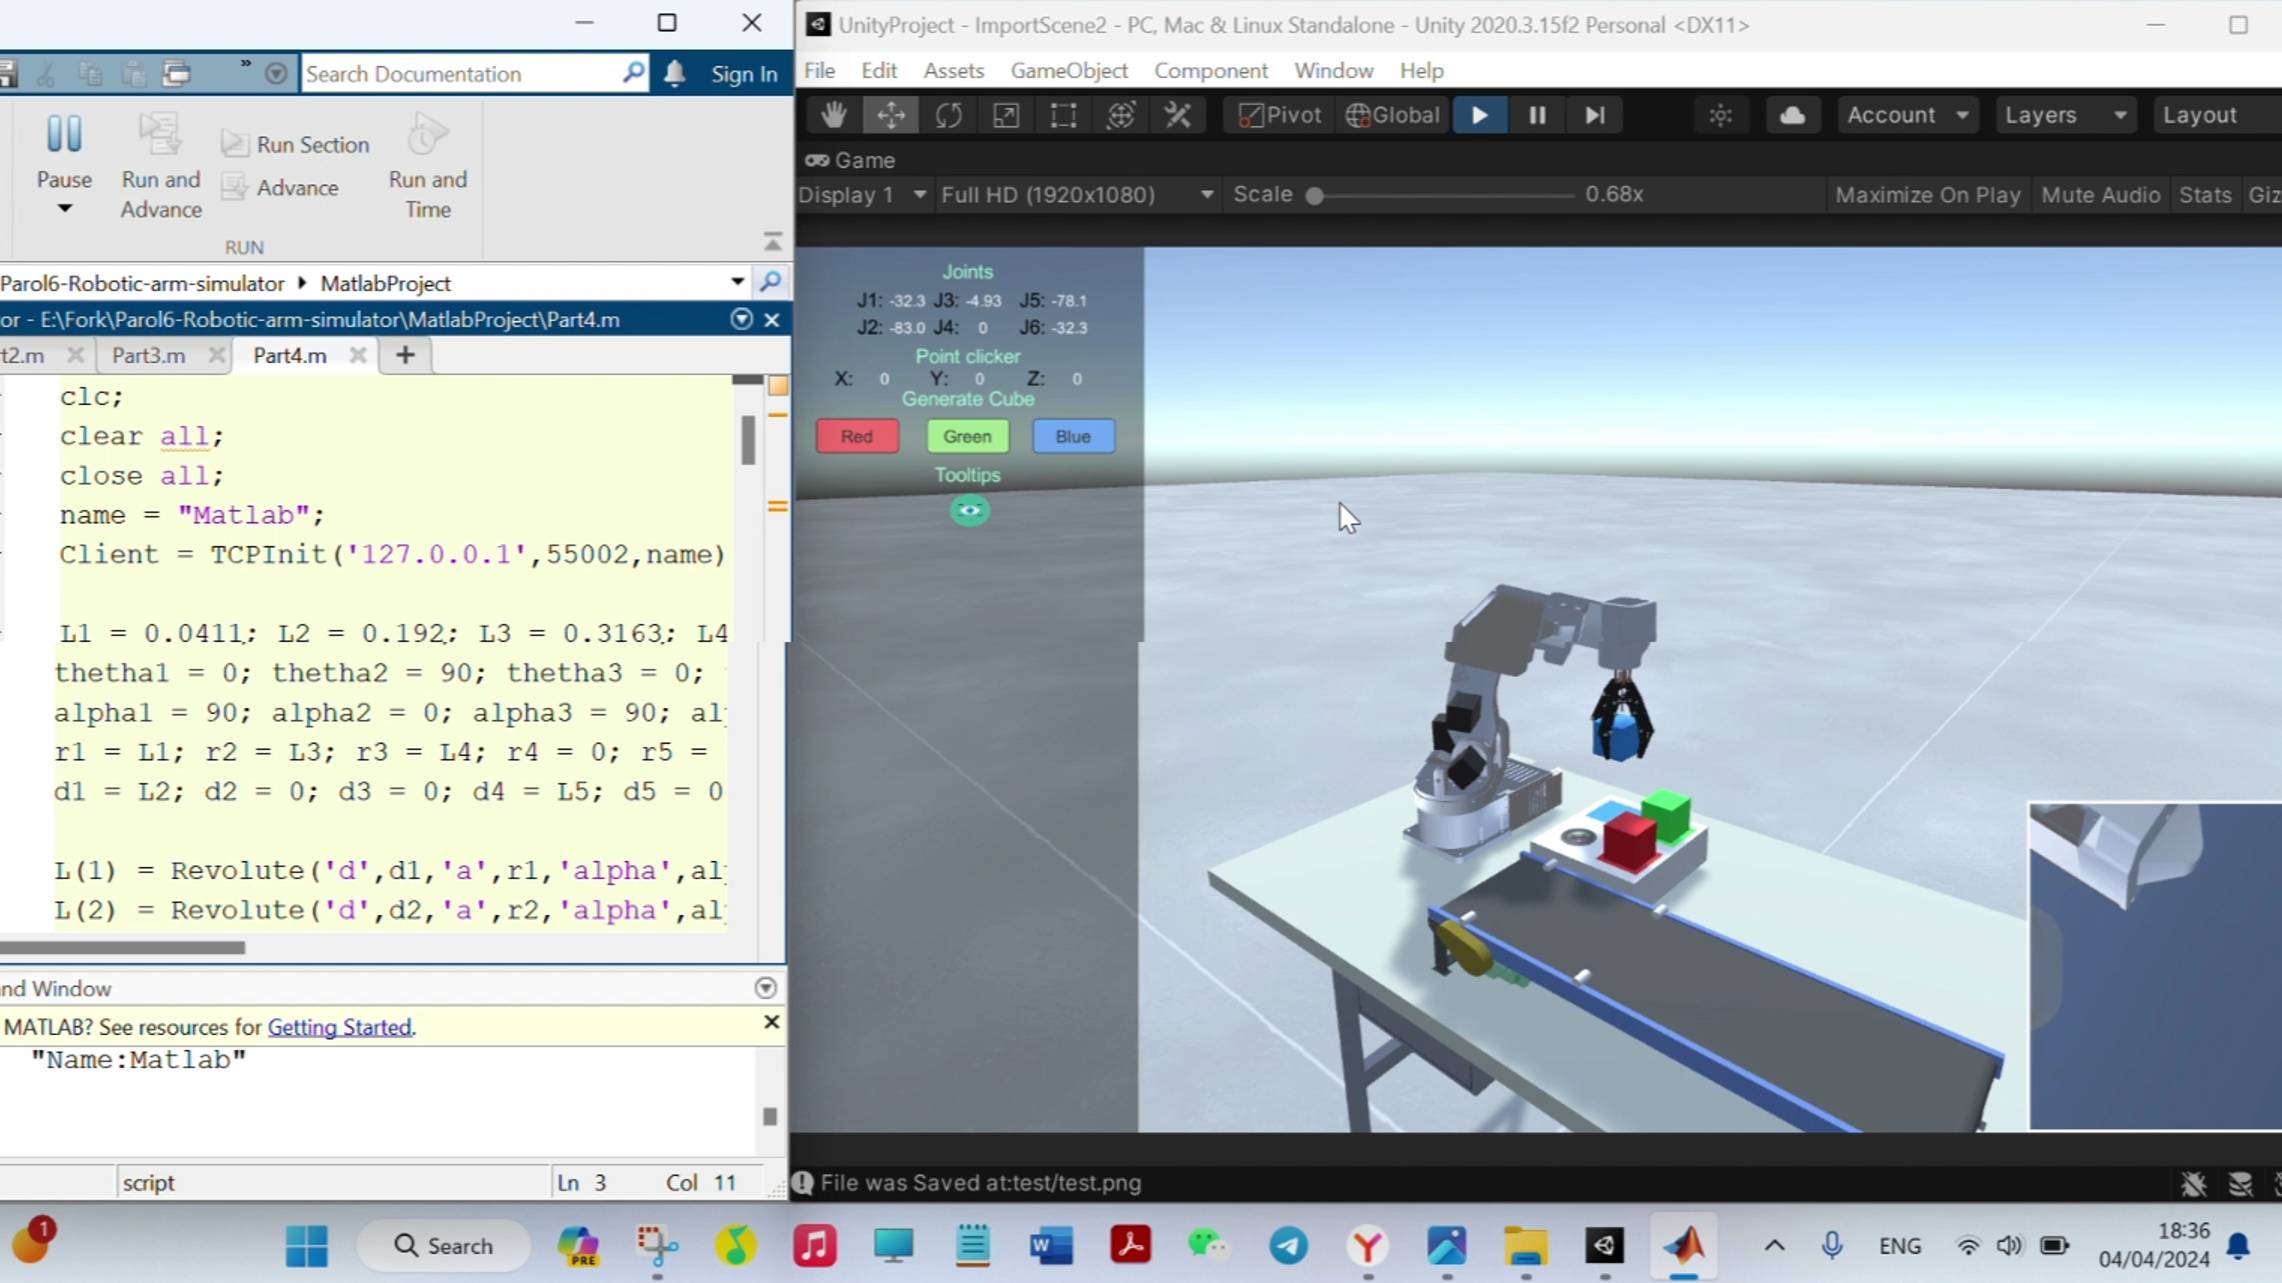Open the current folder path dropdown

[x=738, y=283]
